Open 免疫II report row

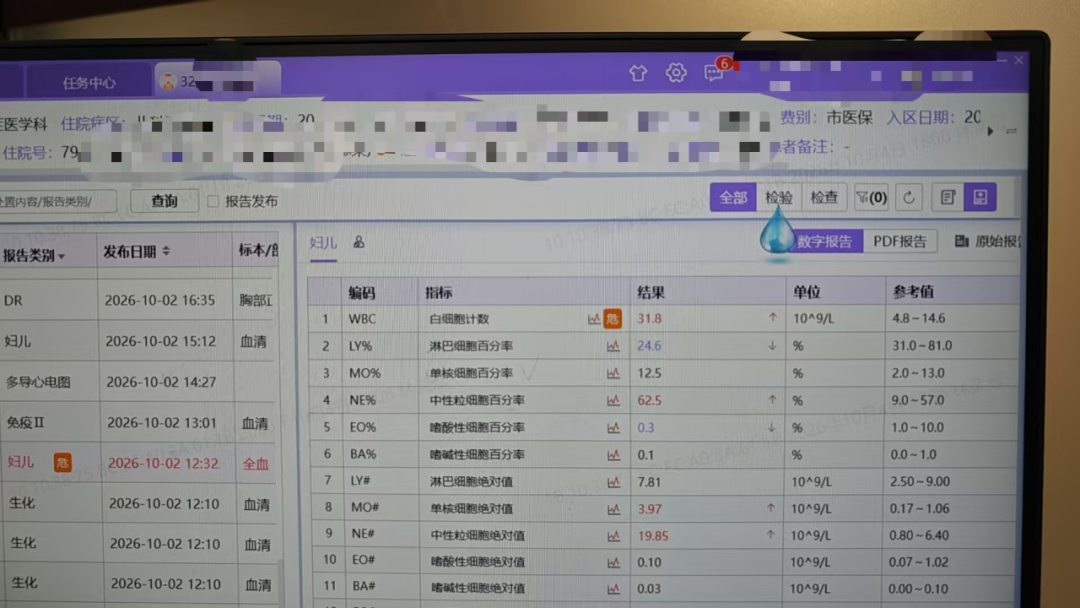138,422
